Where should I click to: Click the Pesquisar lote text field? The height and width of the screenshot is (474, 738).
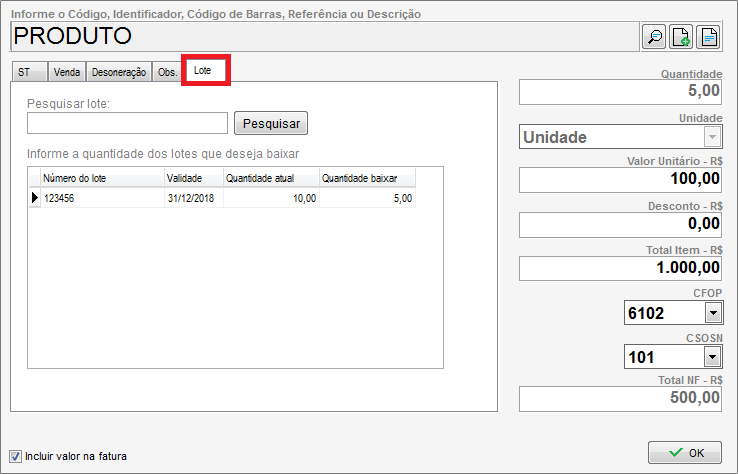tap(128, 123)
